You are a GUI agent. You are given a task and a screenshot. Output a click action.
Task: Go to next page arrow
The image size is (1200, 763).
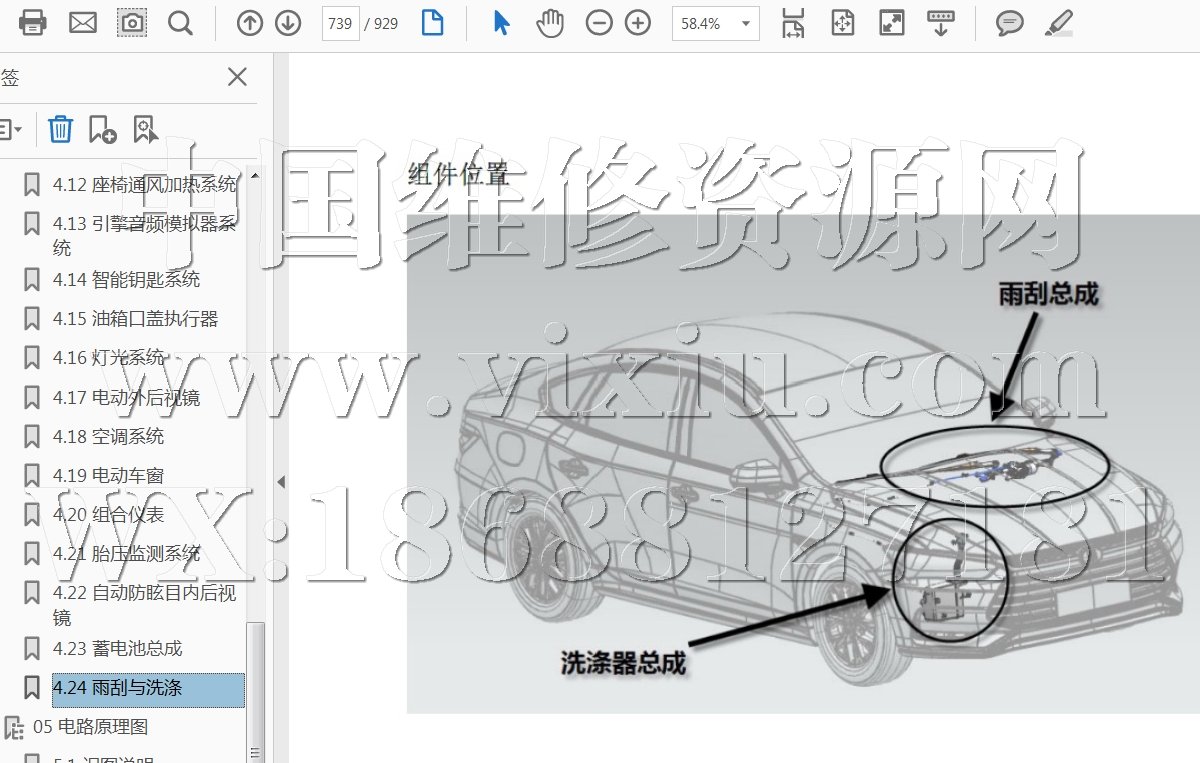pyautogui.click(x=288, y=23)
